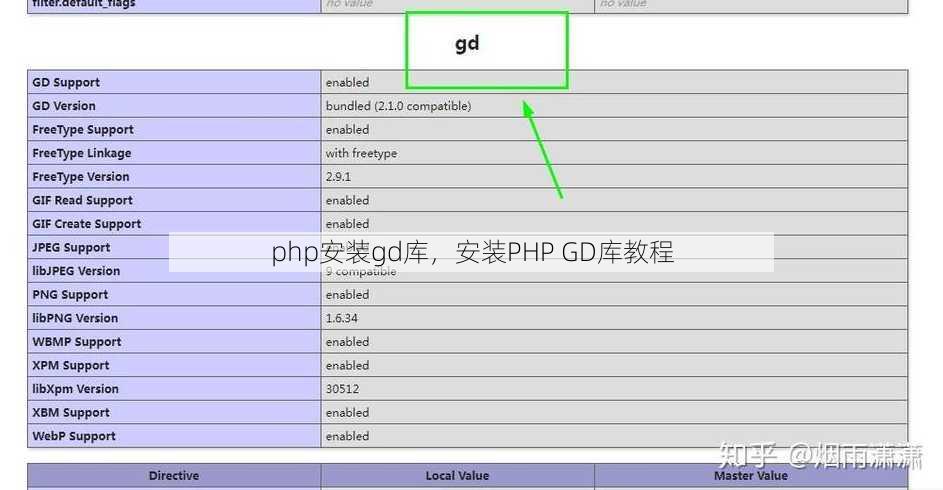Select the "GD Version" label cell
Viewport: 943px width, 490px height.
coord(174,106)
